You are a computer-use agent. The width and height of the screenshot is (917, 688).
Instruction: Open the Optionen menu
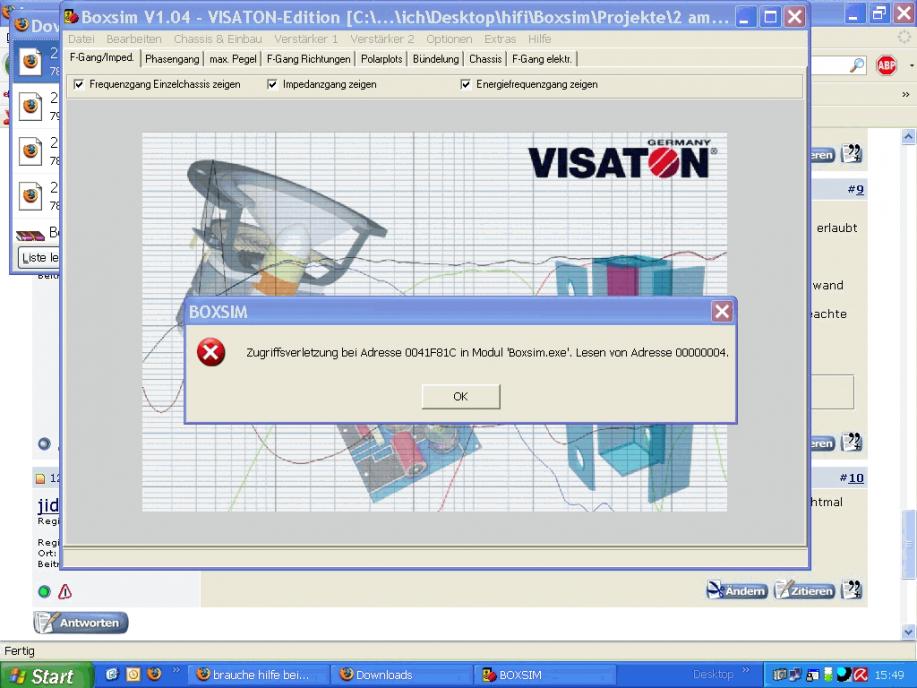point(449,39)
